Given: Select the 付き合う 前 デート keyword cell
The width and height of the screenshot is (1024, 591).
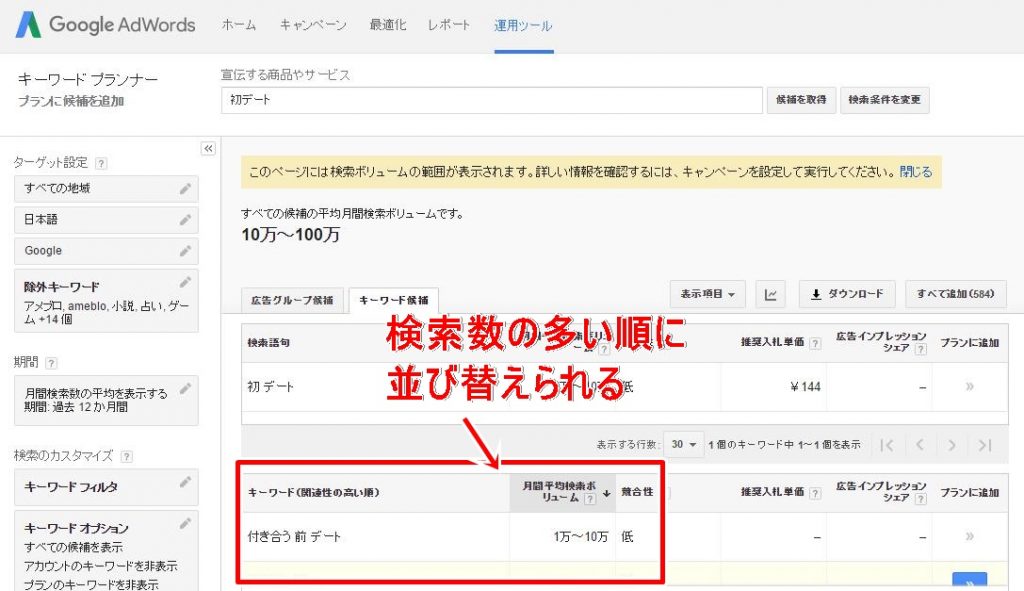Looking at the screenshot, I should [294, 537].
